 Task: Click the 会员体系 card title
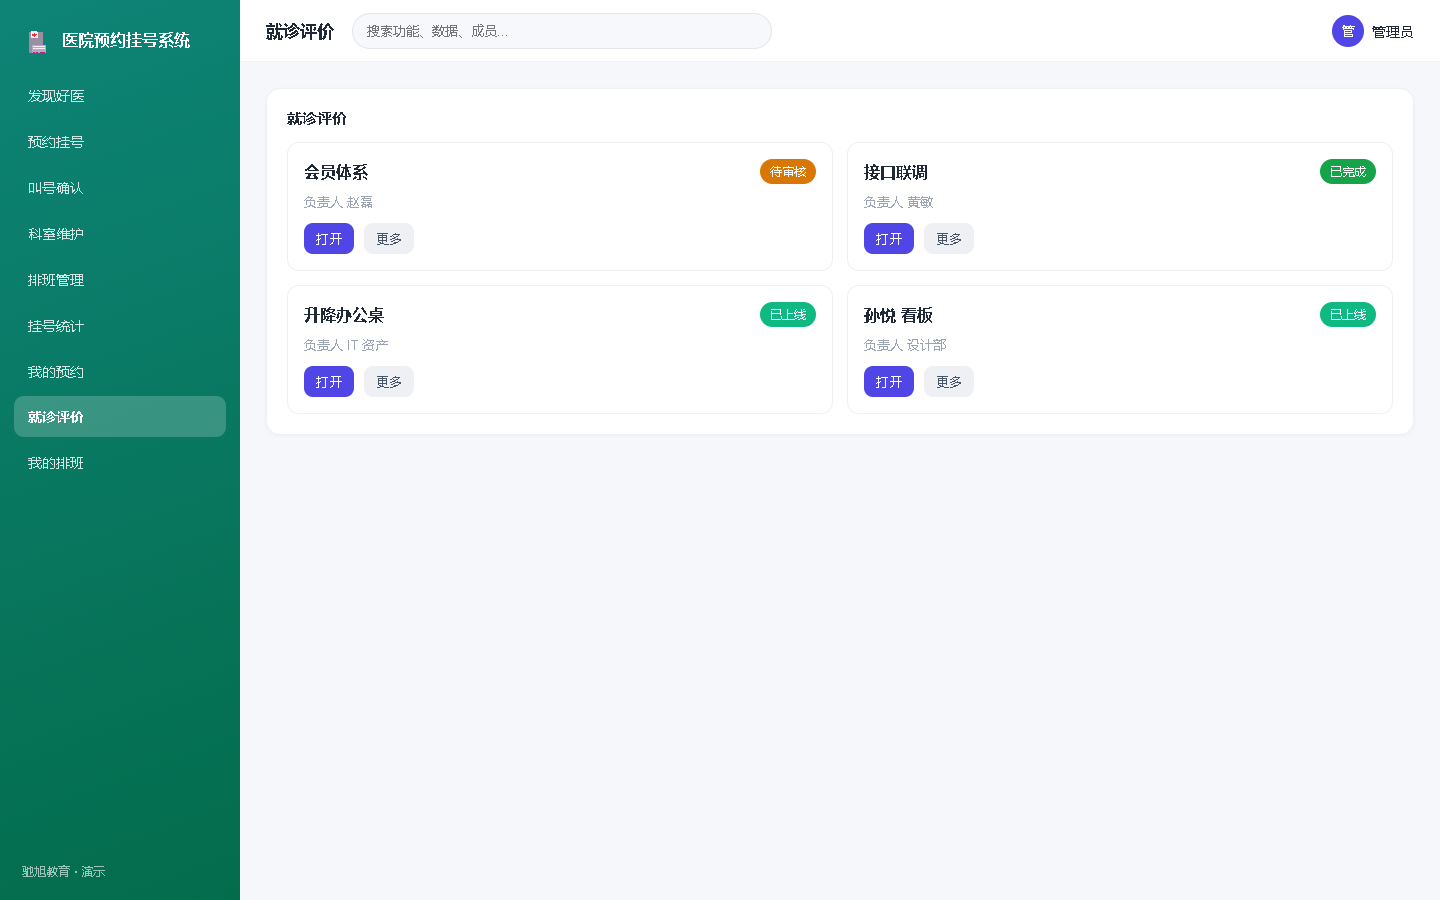coord(336,173)
